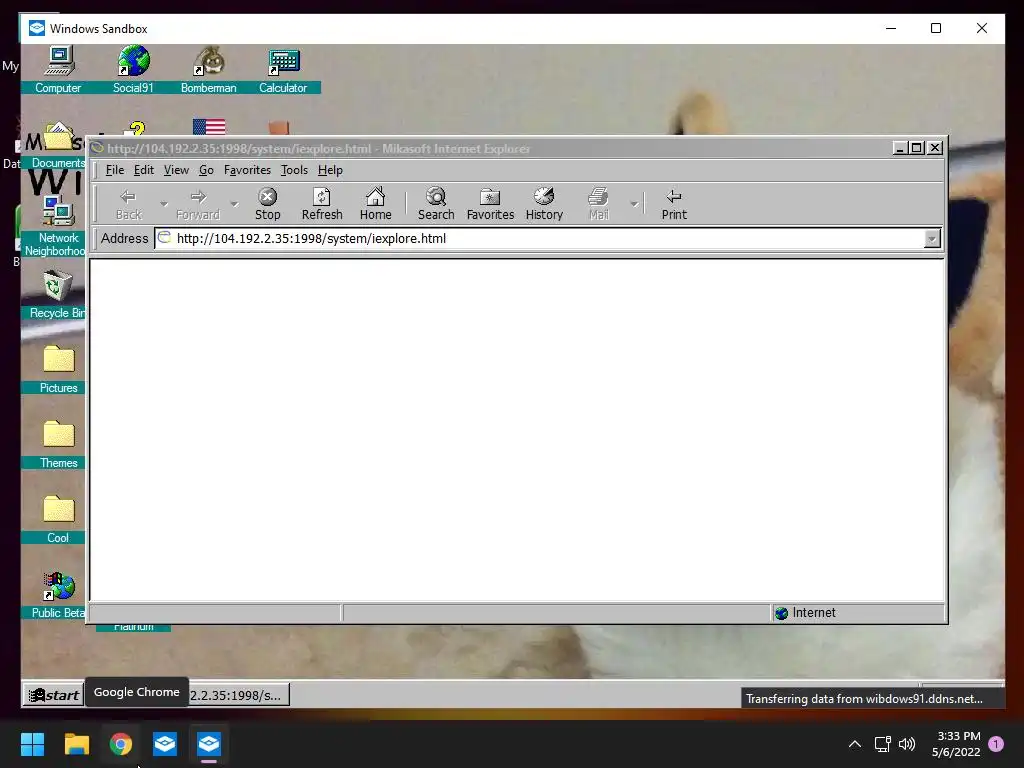Screen dimensions: 1024x768
Task: Open File Explorer from the taskbar
Action: point(76,744)
